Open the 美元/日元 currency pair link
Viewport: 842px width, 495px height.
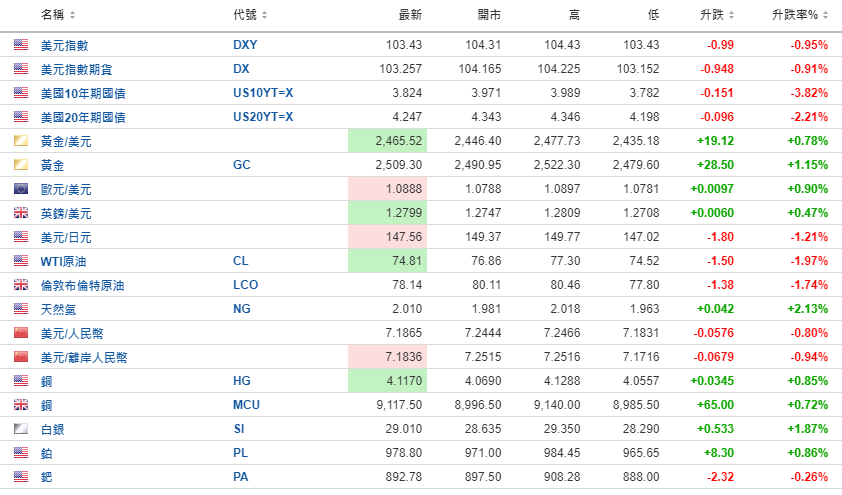tap(65, 237)
